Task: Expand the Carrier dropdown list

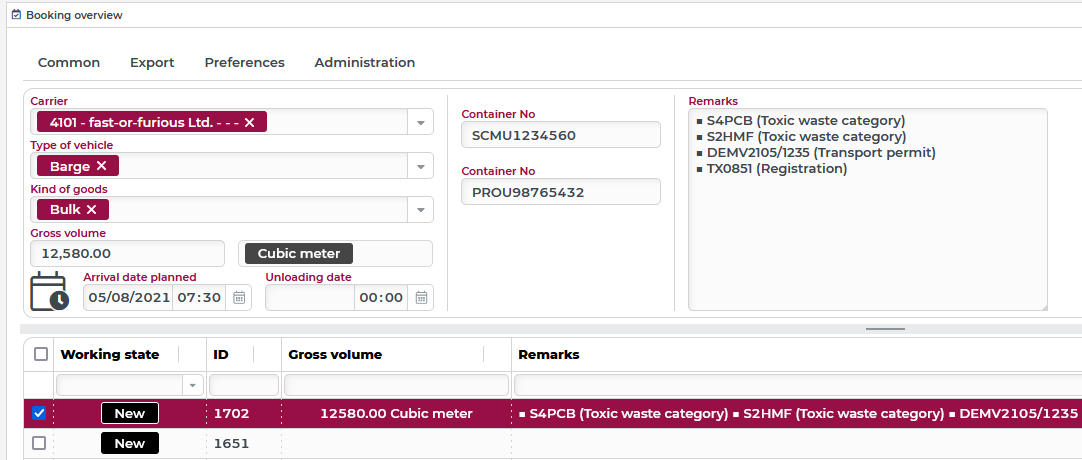Action: pyautogui.click(x=421, y=123)
